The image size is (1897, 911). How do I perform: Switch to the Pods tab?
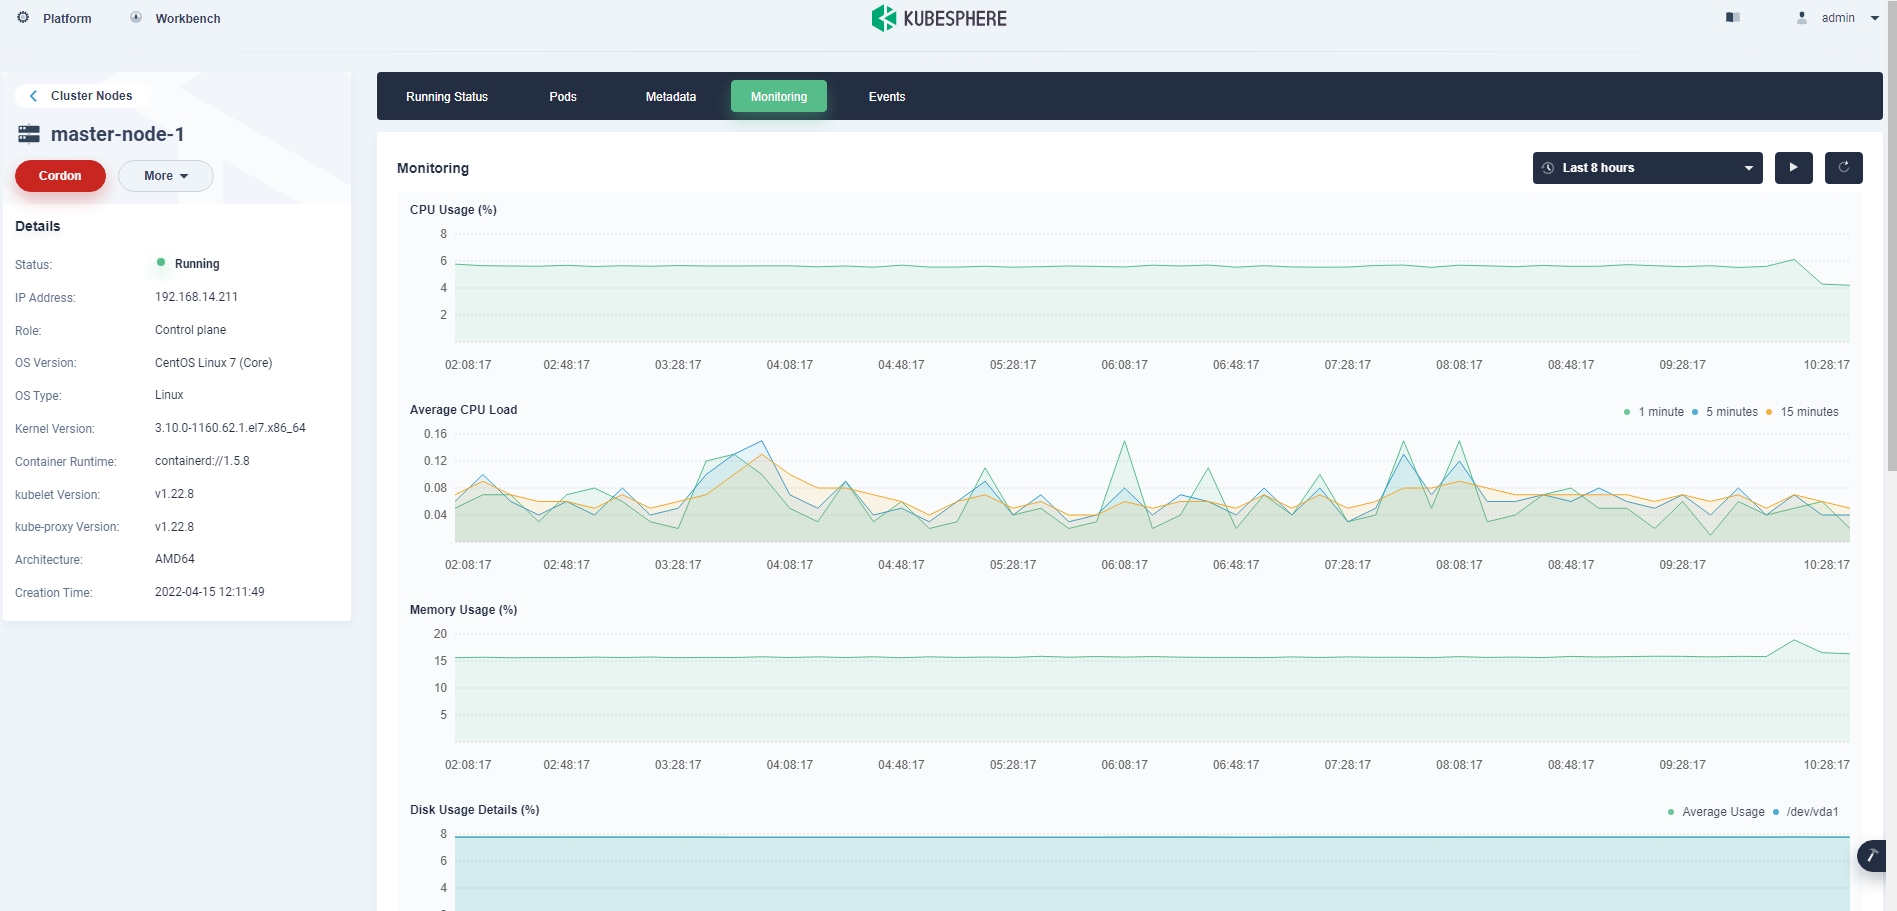(x=563, y=97)
